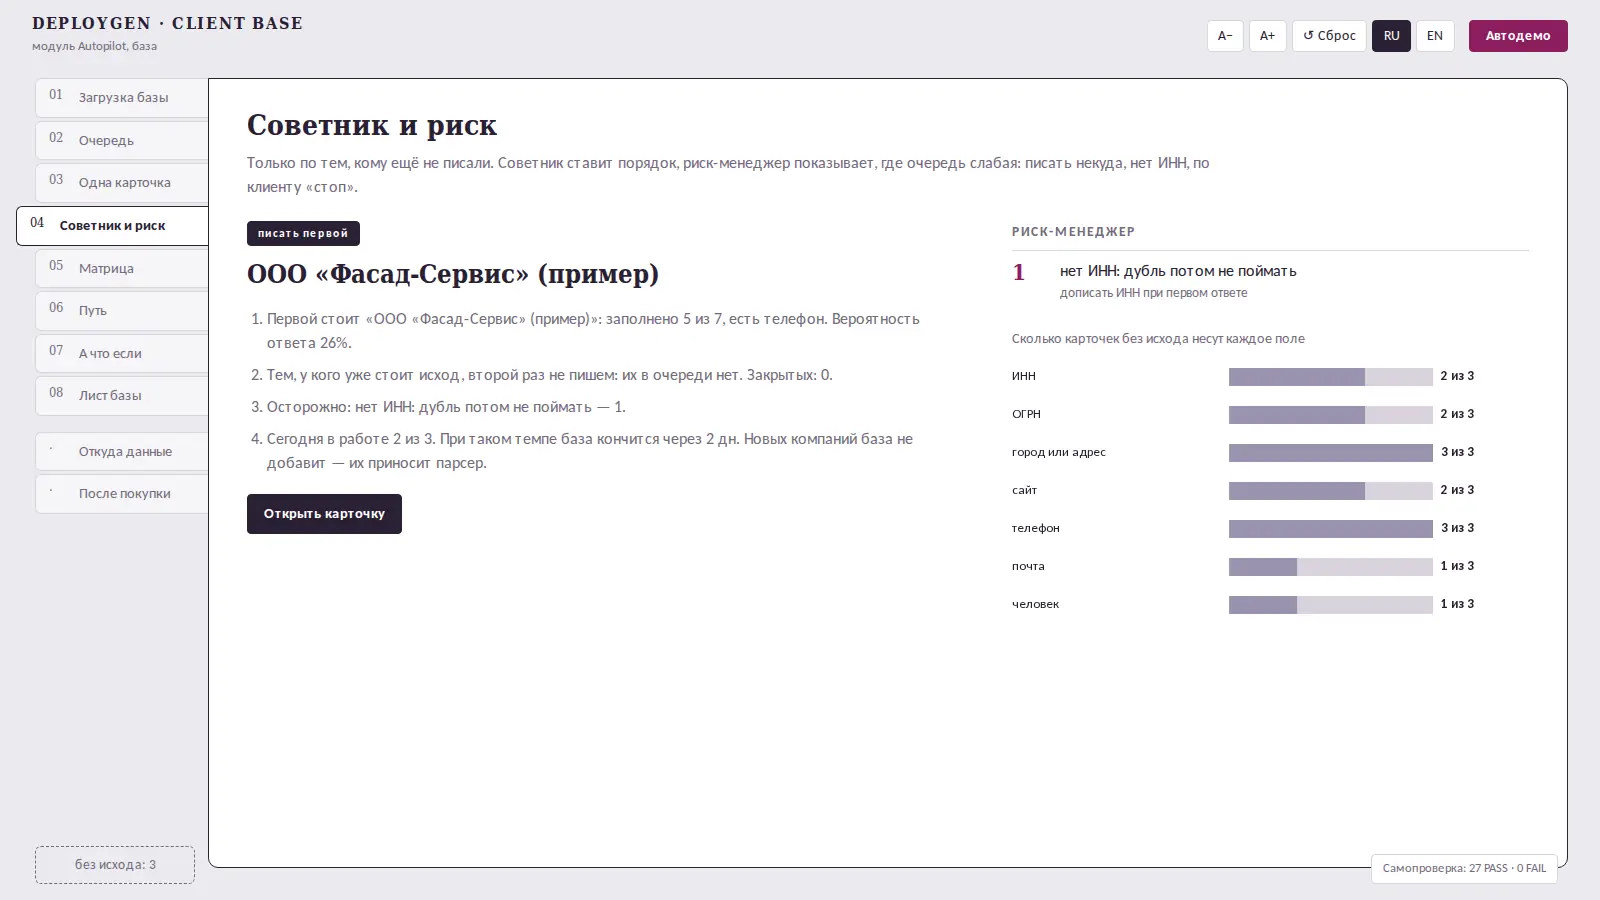Click caption «Сколько карточек без исхода несут каждое поле»

pyautogui.click(x=1158, y=339)
